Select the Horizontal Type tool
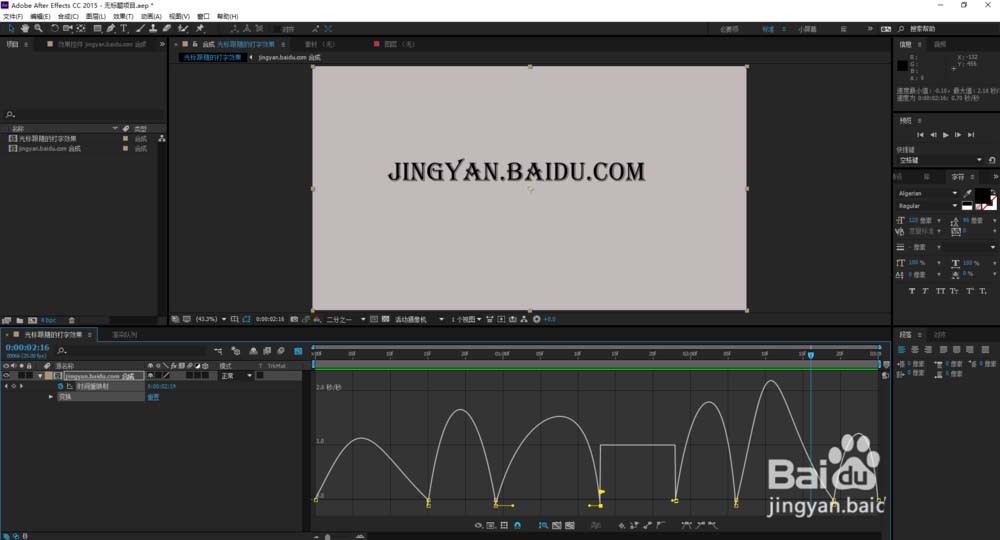 [x=124, y=29]
